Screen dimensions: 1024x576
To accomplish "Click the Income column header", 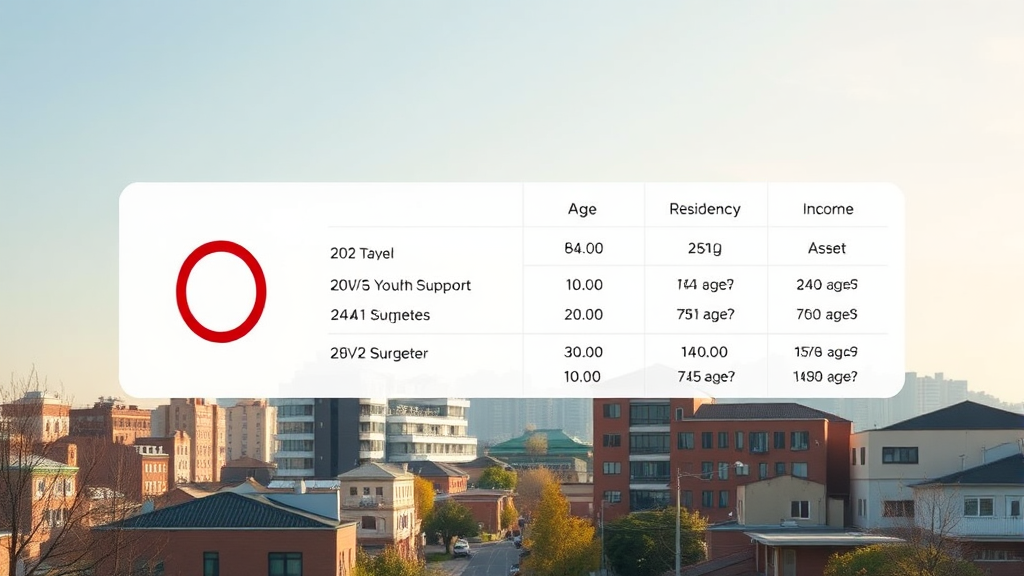I will tap(828, 209).
